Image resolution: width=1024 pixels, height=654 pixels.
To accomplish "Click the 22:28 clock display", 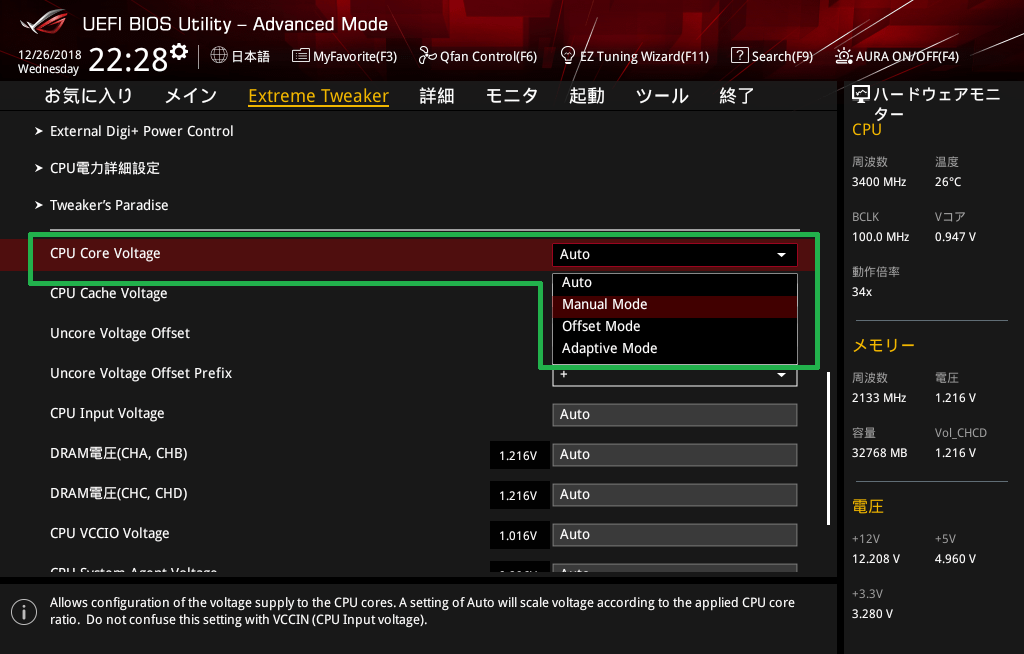I will 128,60.
